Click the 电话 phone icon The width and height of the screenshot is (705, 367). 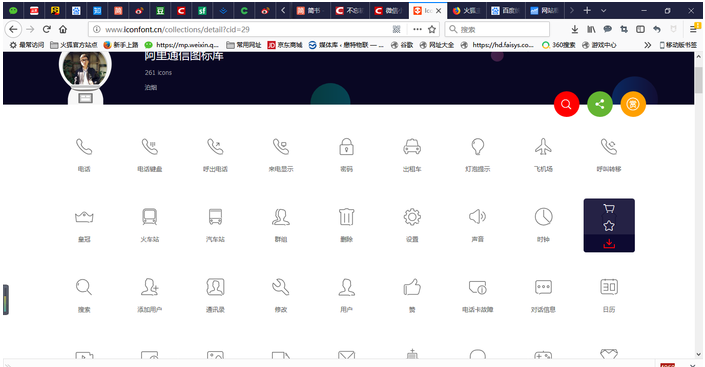coord(84,147)
